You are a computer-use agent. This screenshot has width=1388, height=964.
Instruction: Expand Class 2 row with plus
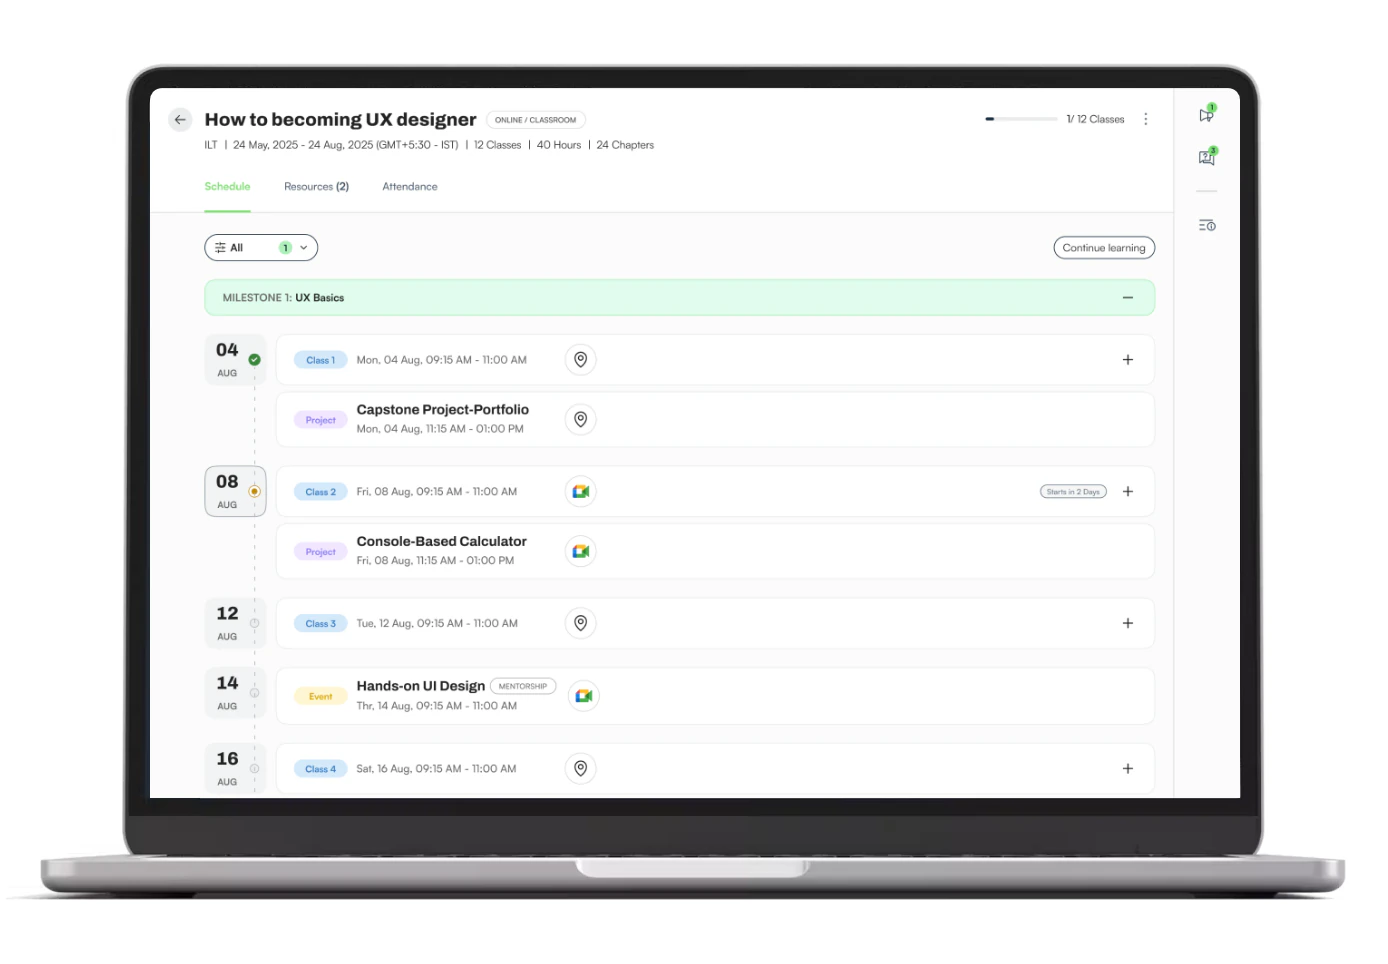(1128, 492)
